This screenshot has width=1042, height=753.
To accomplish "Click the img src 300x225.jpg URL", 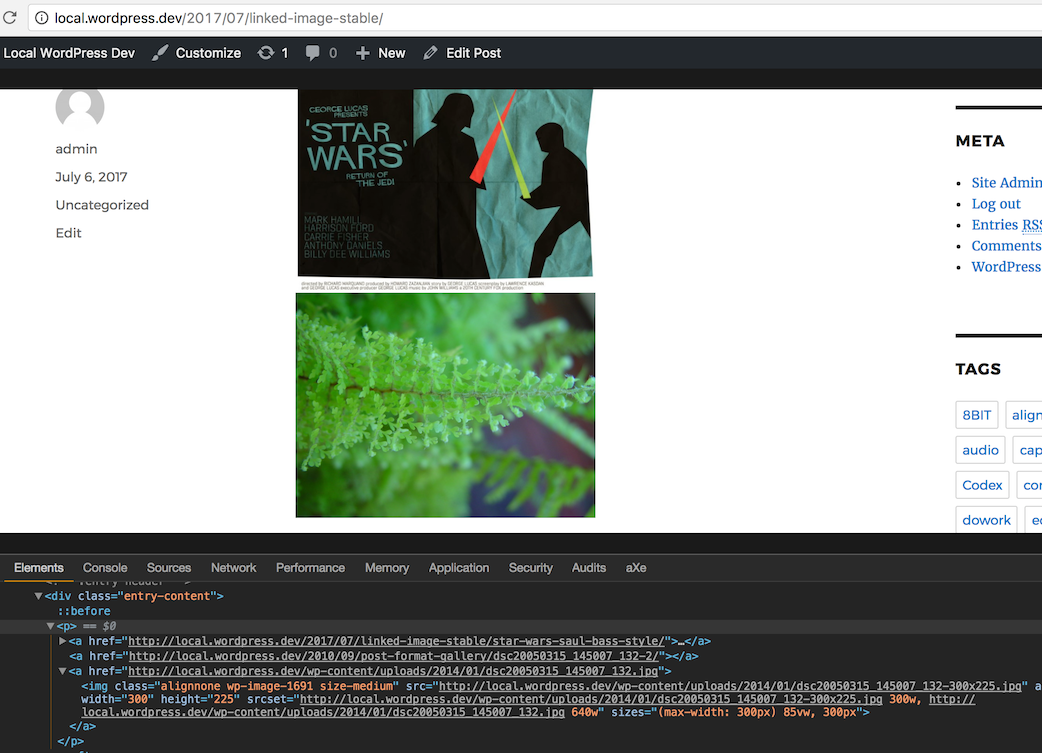I will coord(730,686).
